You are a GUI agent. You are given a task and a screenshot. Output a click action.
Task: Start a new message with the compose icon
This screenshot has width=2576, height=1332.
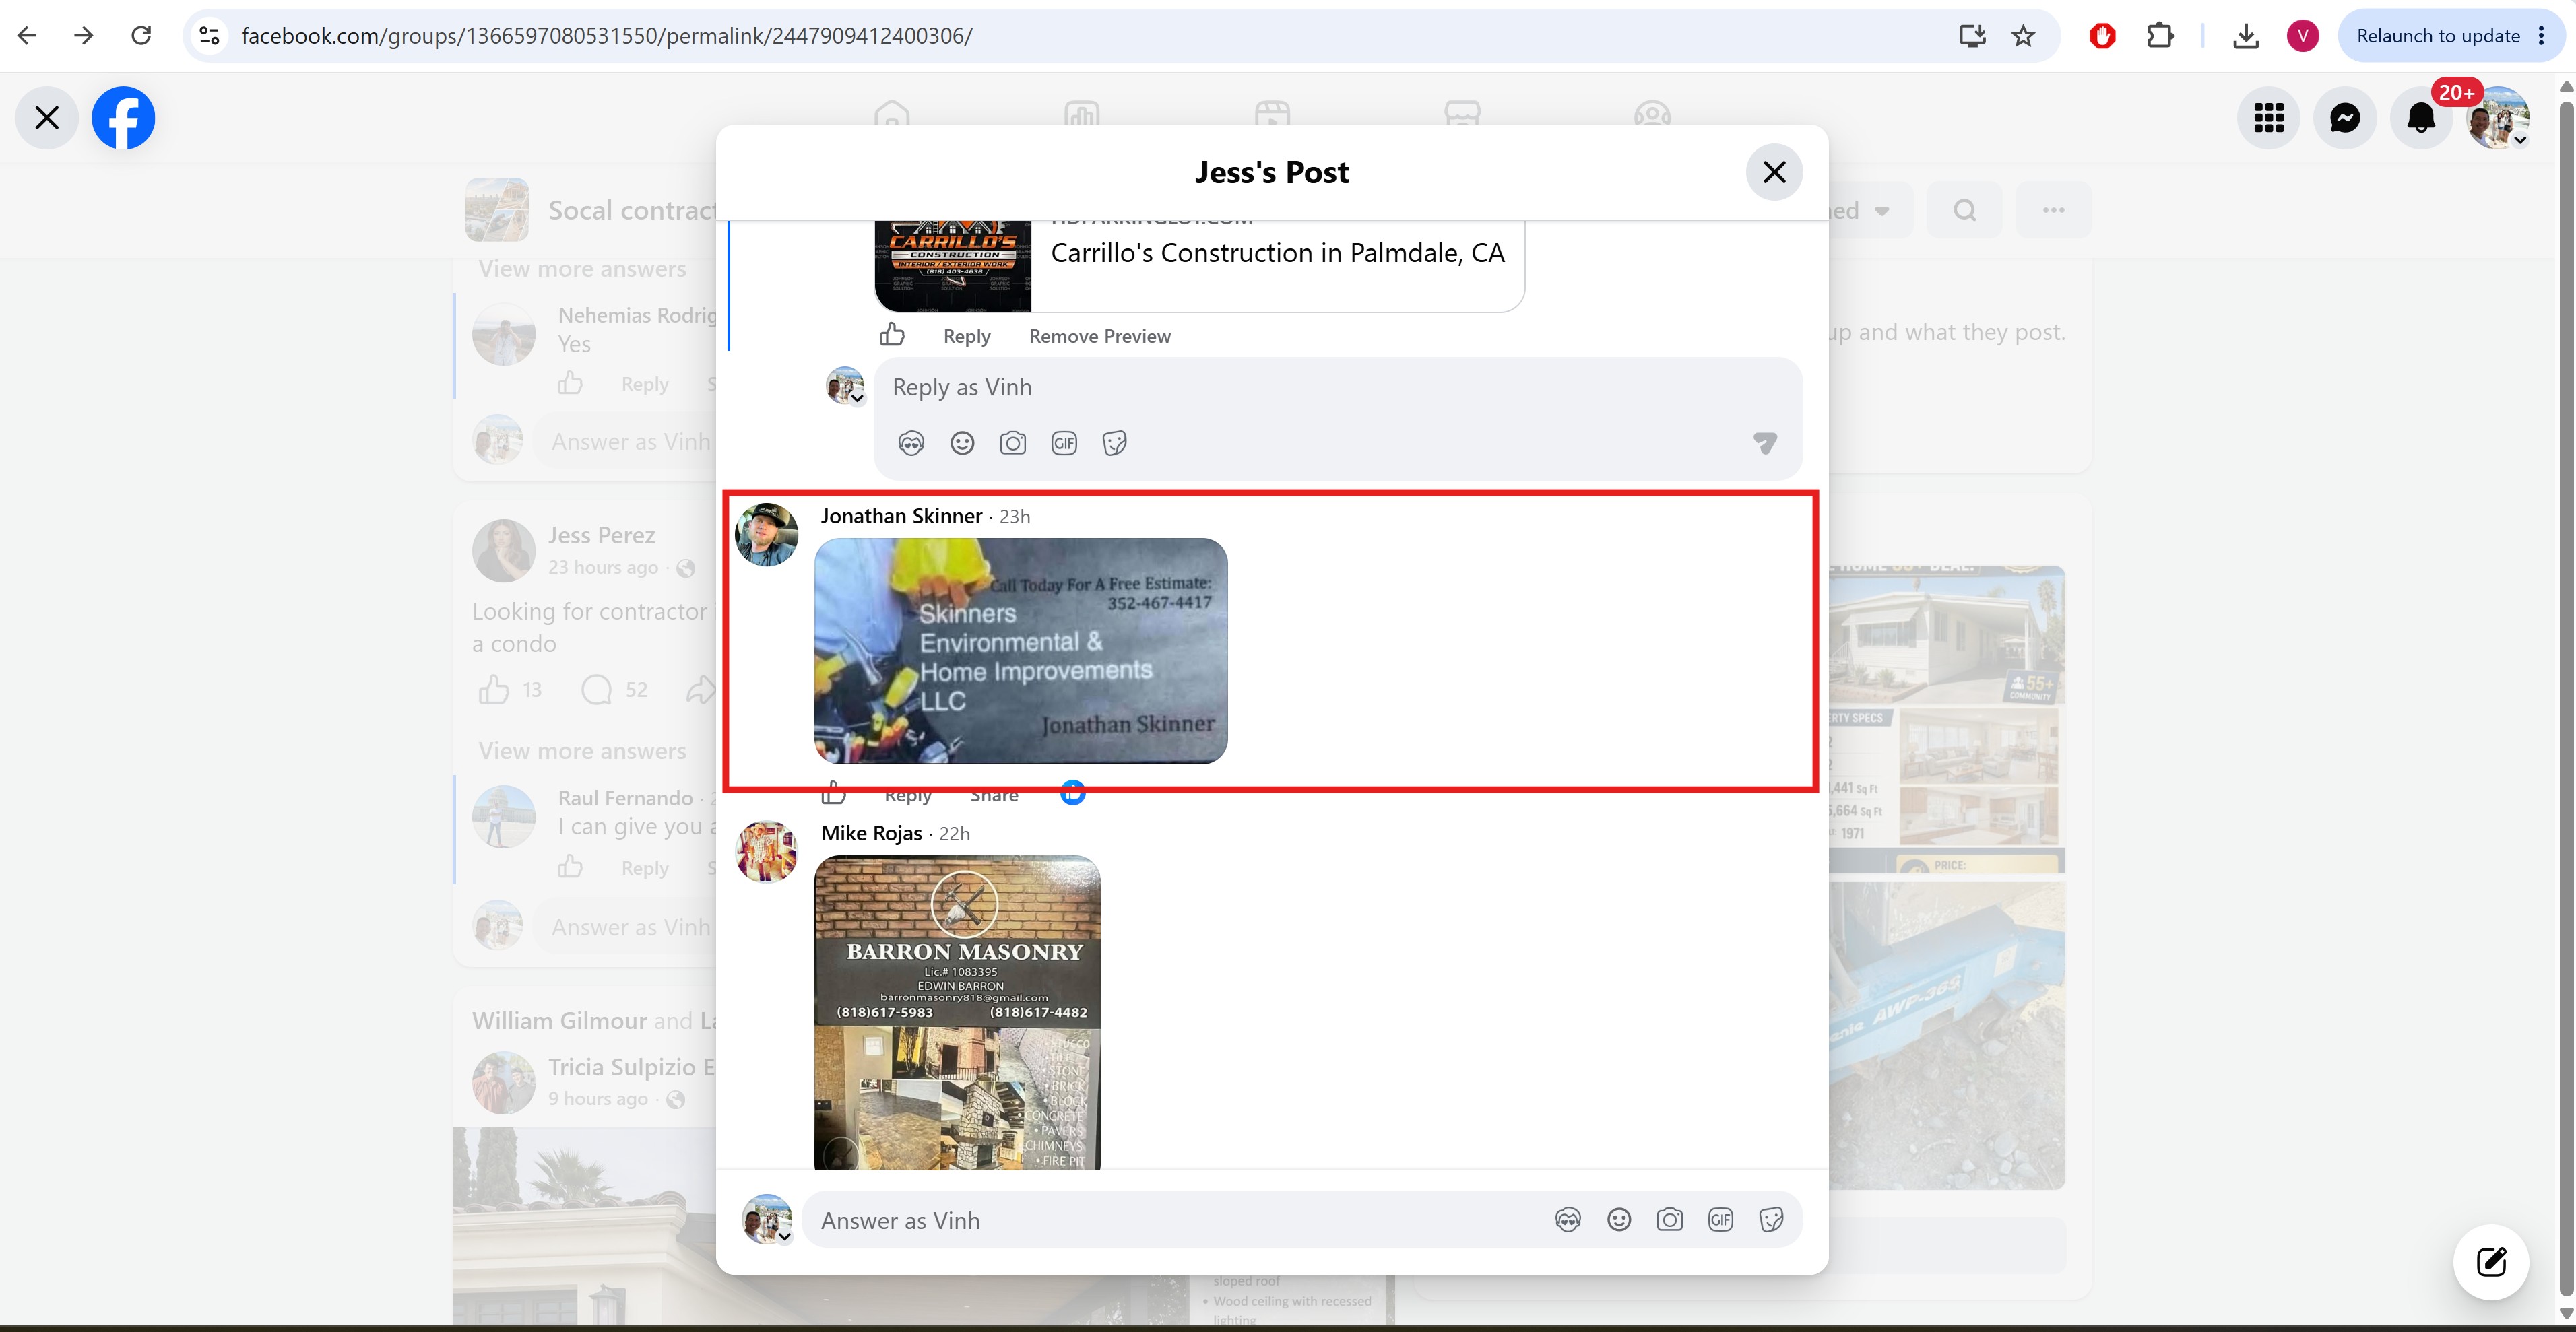(2491, 1262)
